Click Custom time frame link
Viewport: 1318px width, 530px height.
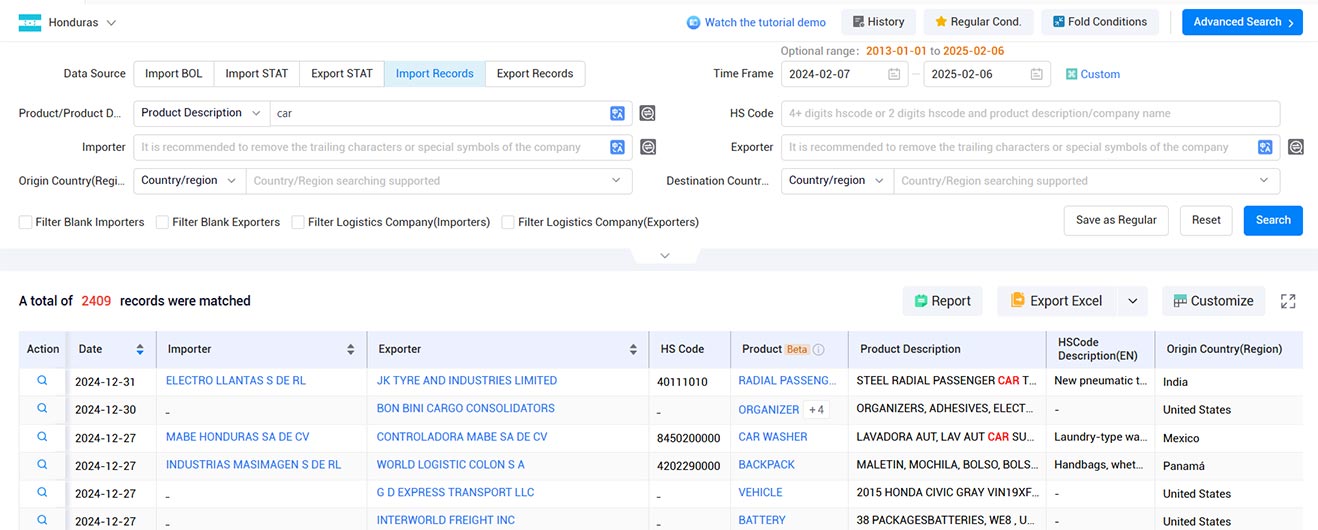click(x=1093, y=74)
